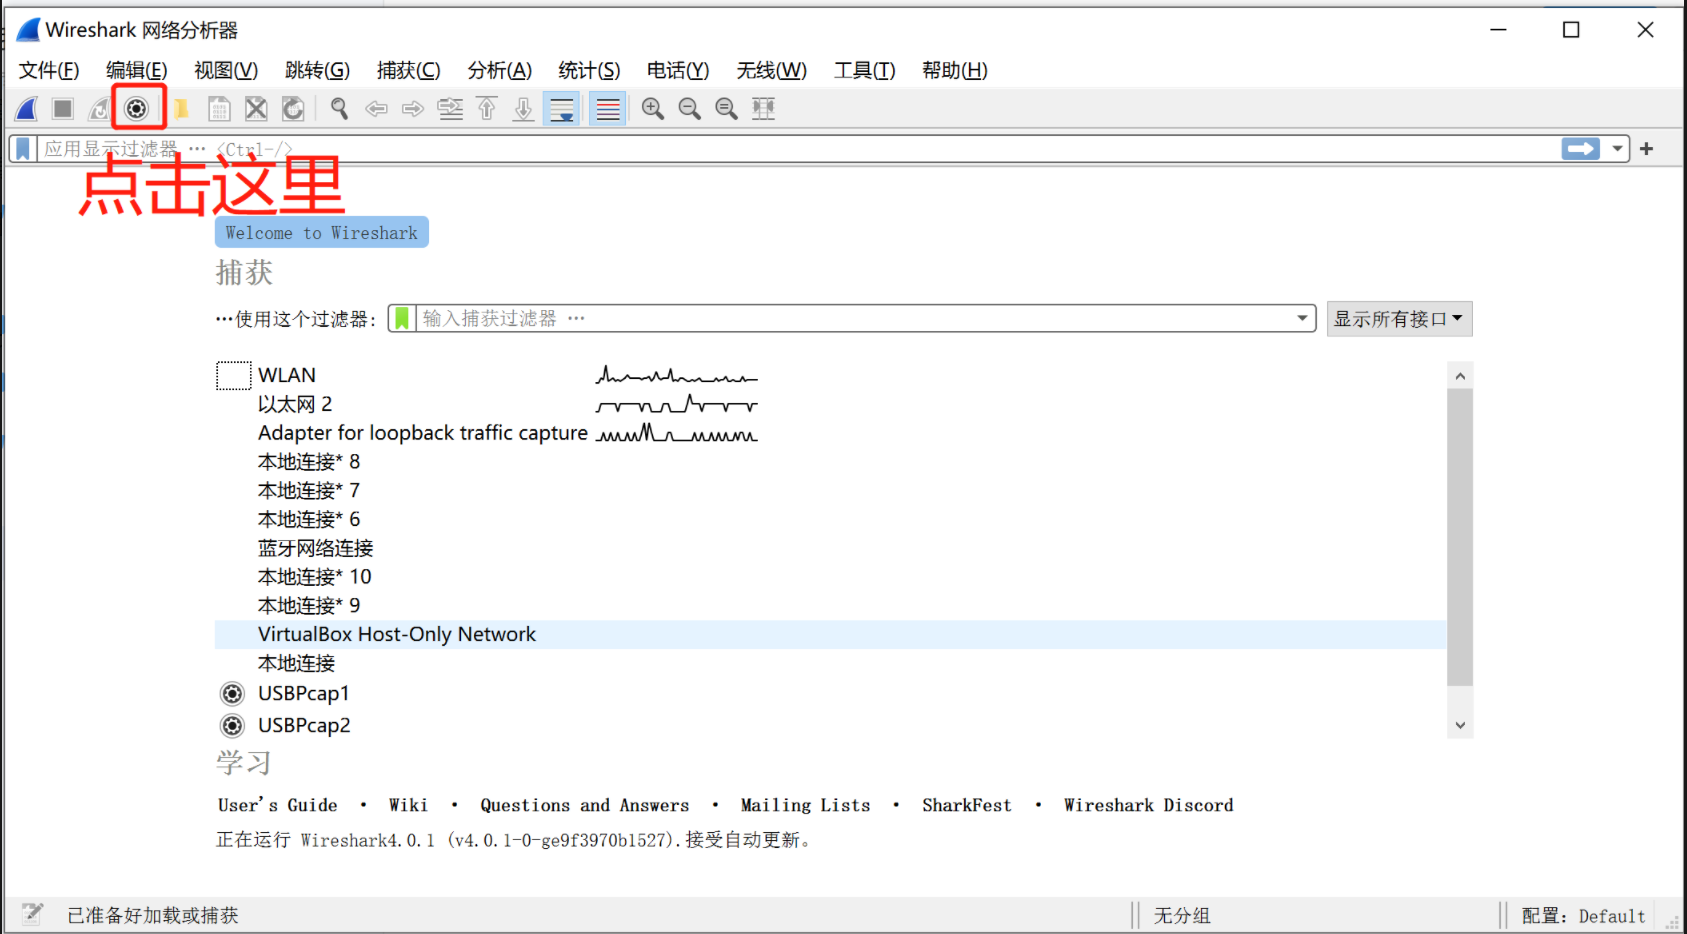Click the save capture file icon
Image resolution: width=1687 pixels, height=934 pixels.
(219, 108)
